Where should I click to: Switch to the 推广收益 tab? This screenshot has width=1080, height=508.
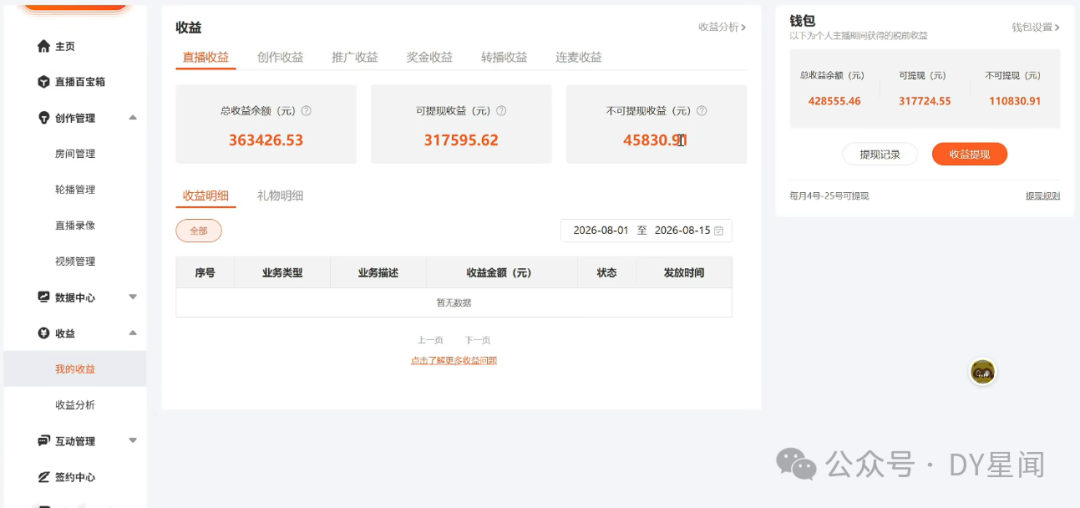355,57
